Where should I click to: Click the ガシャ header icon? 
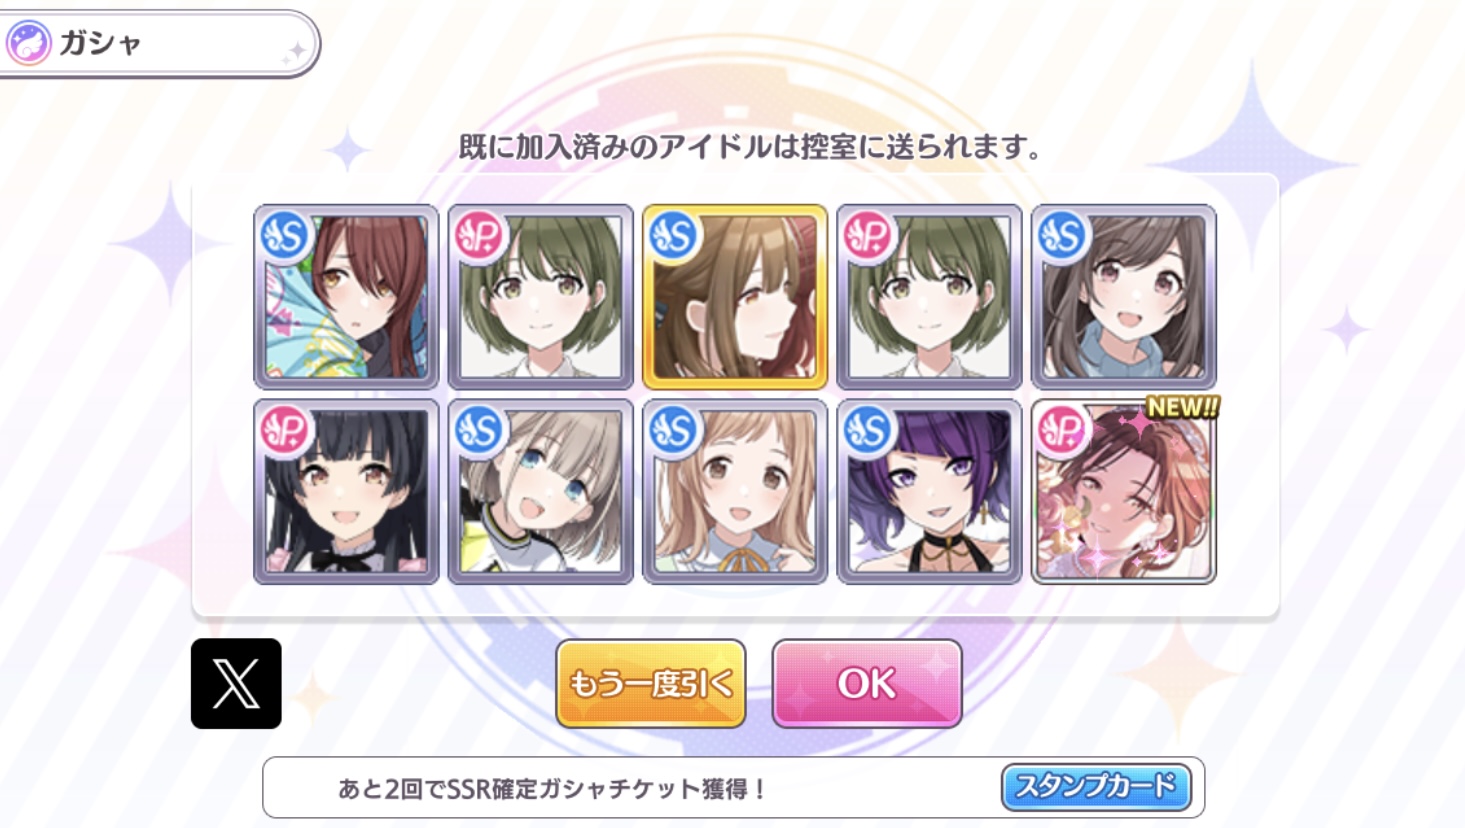tap(28, 44)
